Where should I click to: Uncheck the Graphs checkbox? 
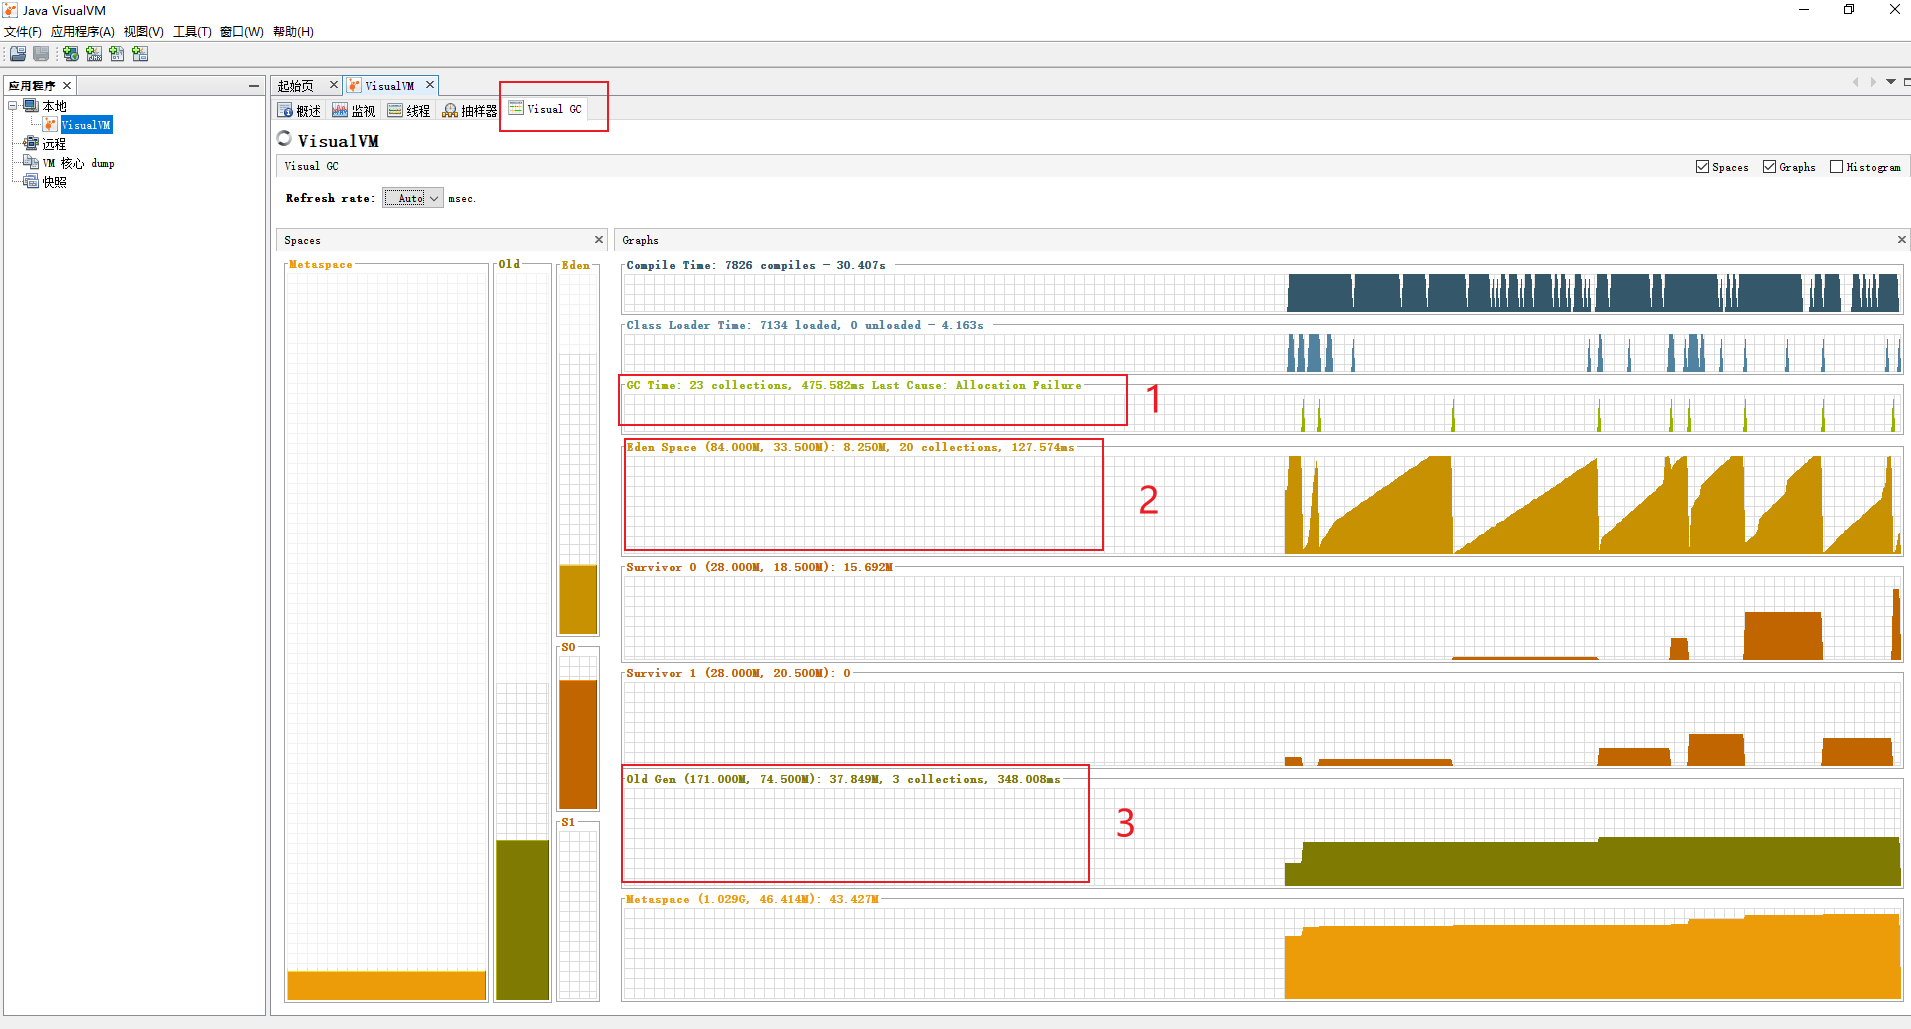click(x=1769, y=167)
